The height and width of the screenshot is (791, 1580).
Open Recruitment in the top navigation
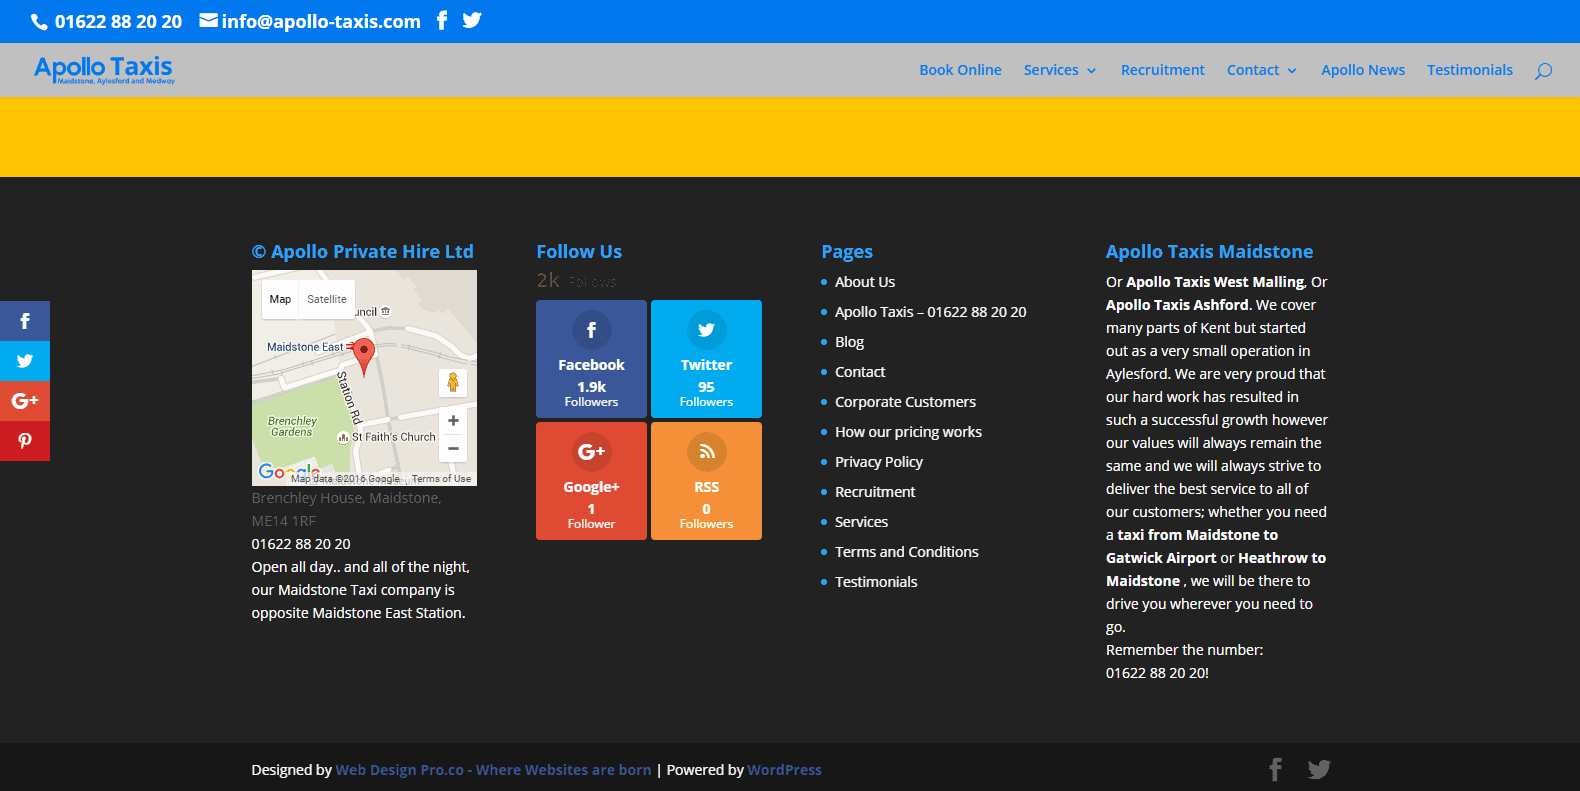pyautogui.click(x=1163, y=70)
